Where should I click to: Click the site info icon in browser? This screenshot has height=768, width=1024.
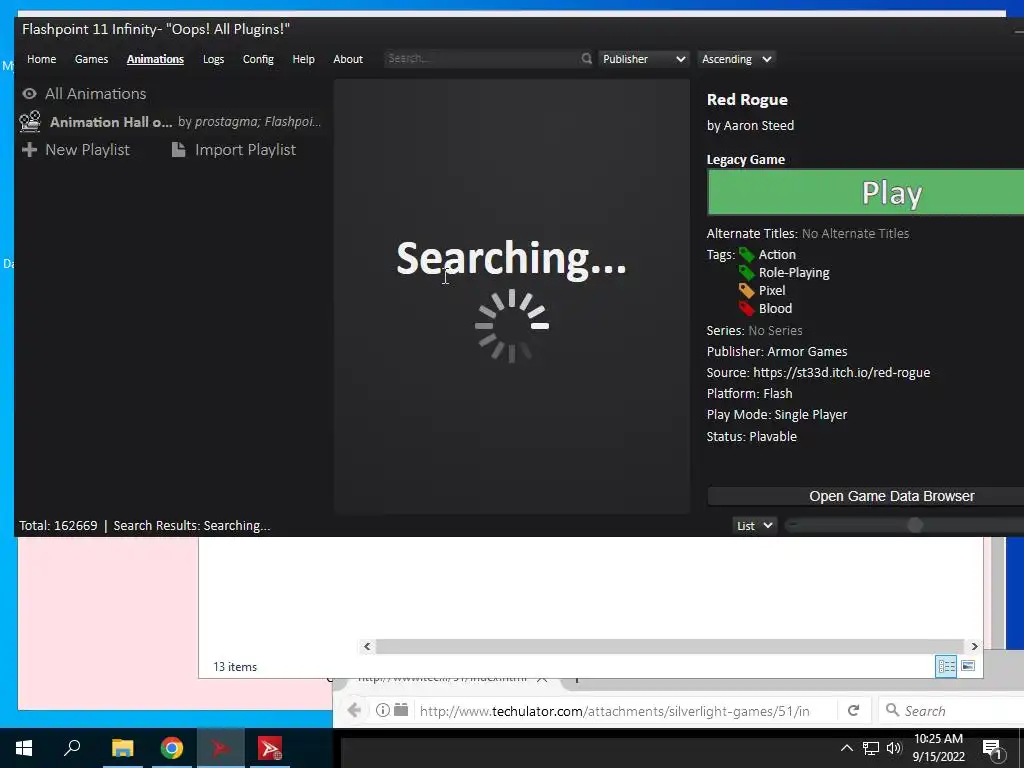click(383, 710)
